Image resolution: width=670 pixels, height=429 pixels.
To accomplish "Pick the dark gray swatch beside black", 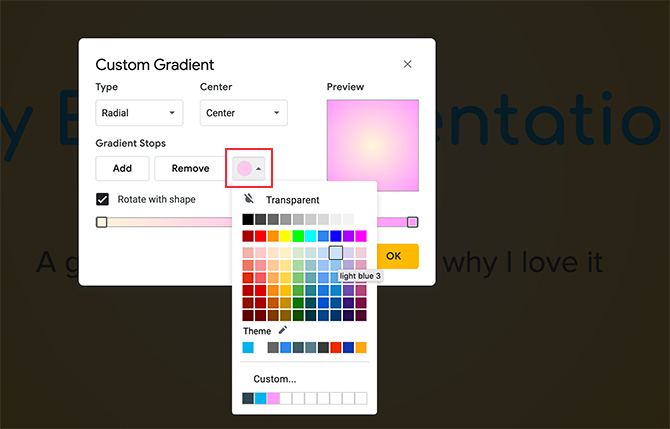I will 261,220.
